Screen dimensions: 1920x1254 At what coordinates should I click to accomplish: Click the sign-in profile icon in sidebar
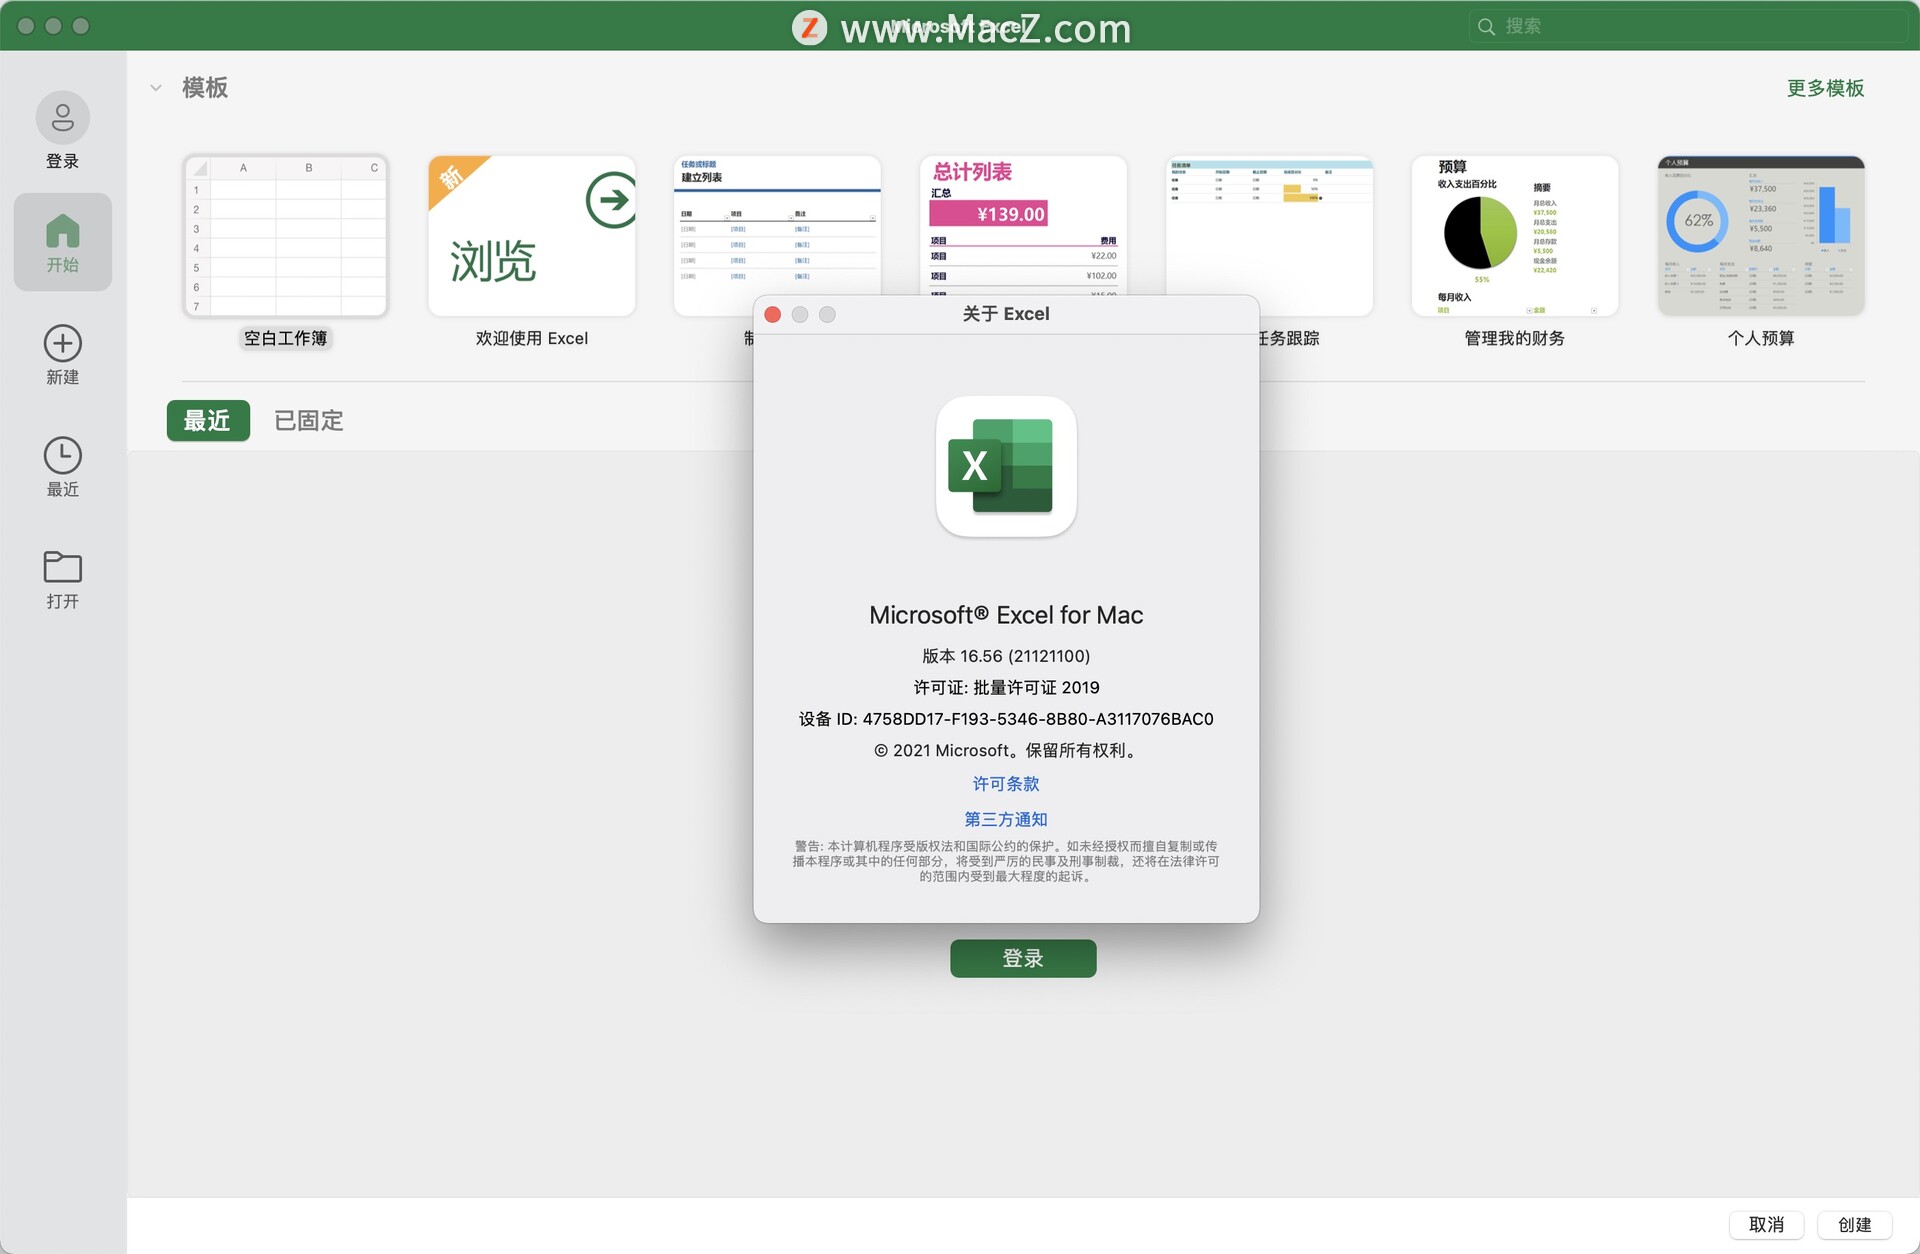click(x=62, y=118)
